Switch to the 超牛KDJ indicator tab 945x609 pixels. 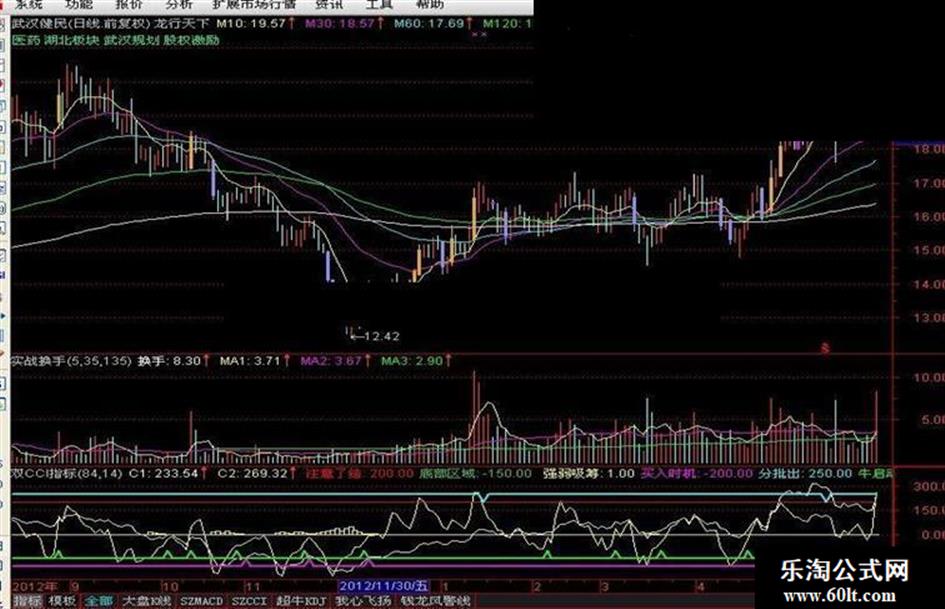pos(301,601)
